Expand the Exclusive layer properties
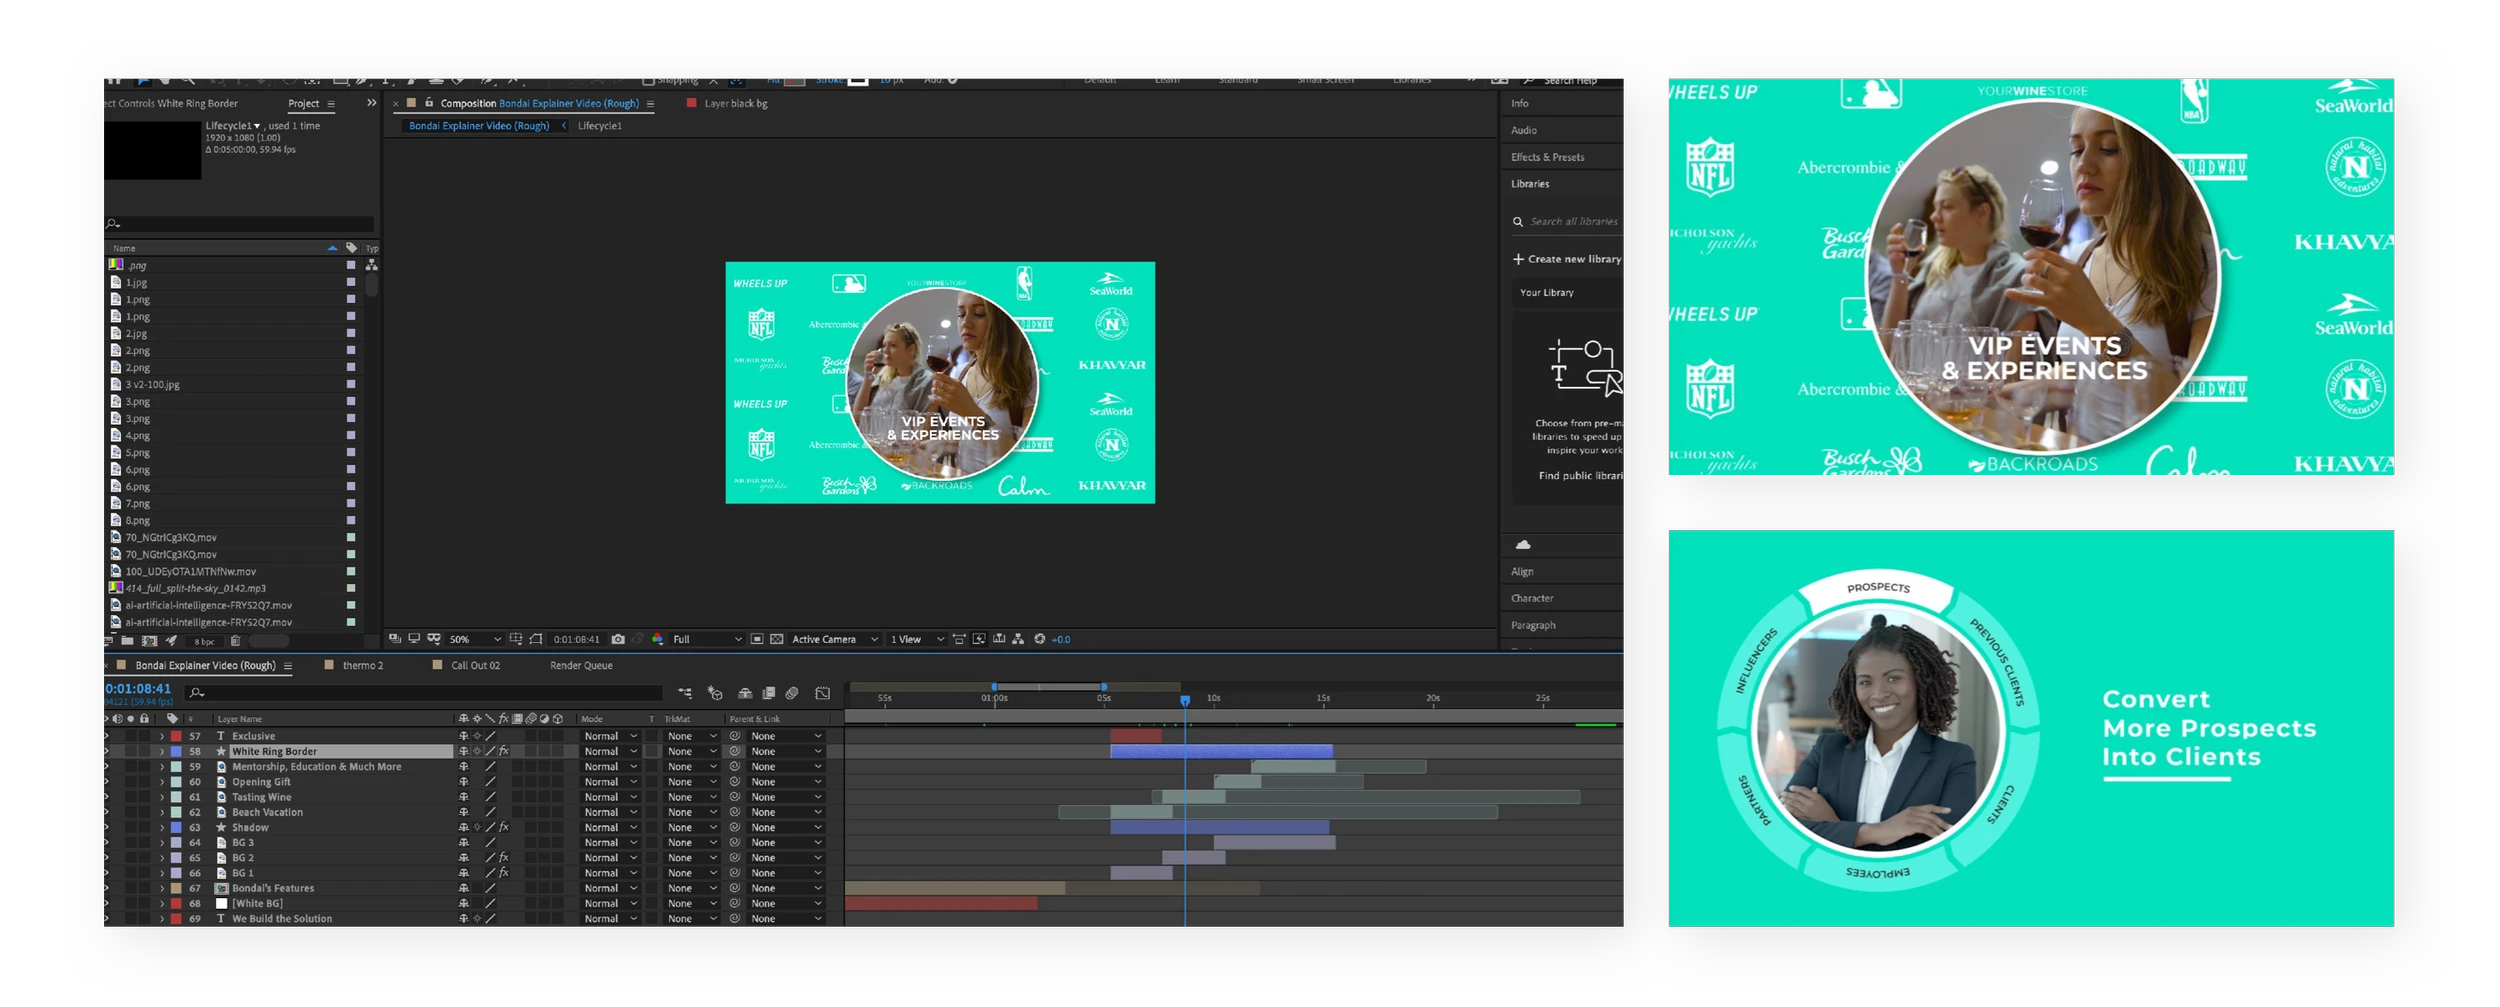Image resolution: width=2500 pixels, height=1007 pixels. click(162, 736)
